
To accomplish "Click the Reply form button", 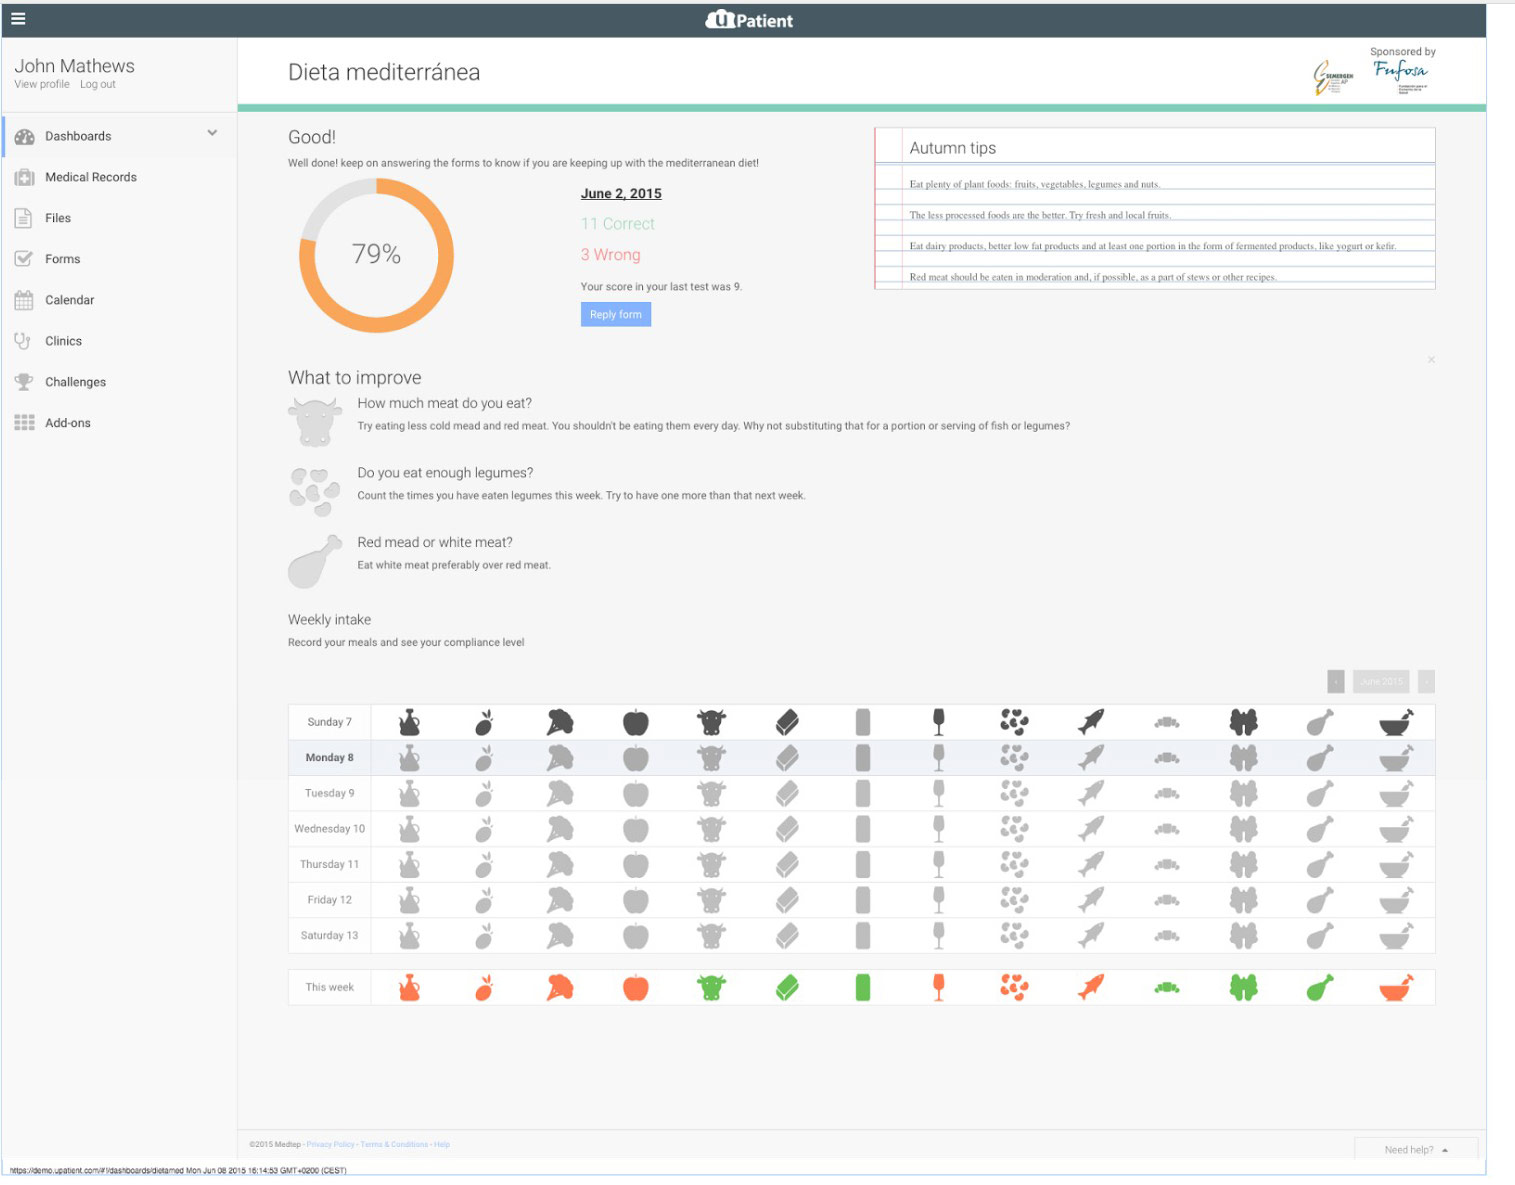I will pyautogui.click(x=615, y=314).
